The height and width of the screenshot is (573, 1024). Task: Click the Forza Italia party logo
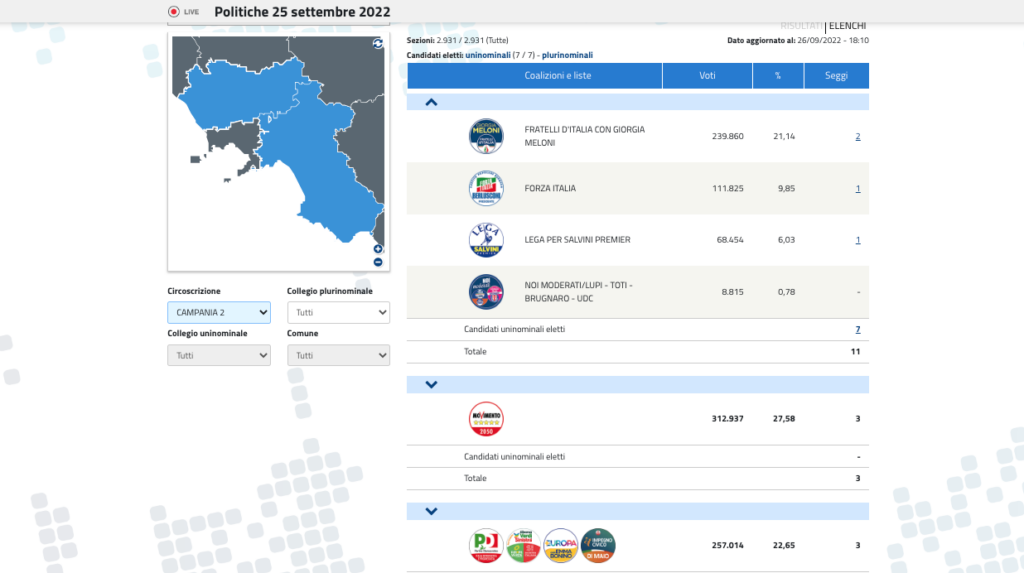[x=486, y=188]
